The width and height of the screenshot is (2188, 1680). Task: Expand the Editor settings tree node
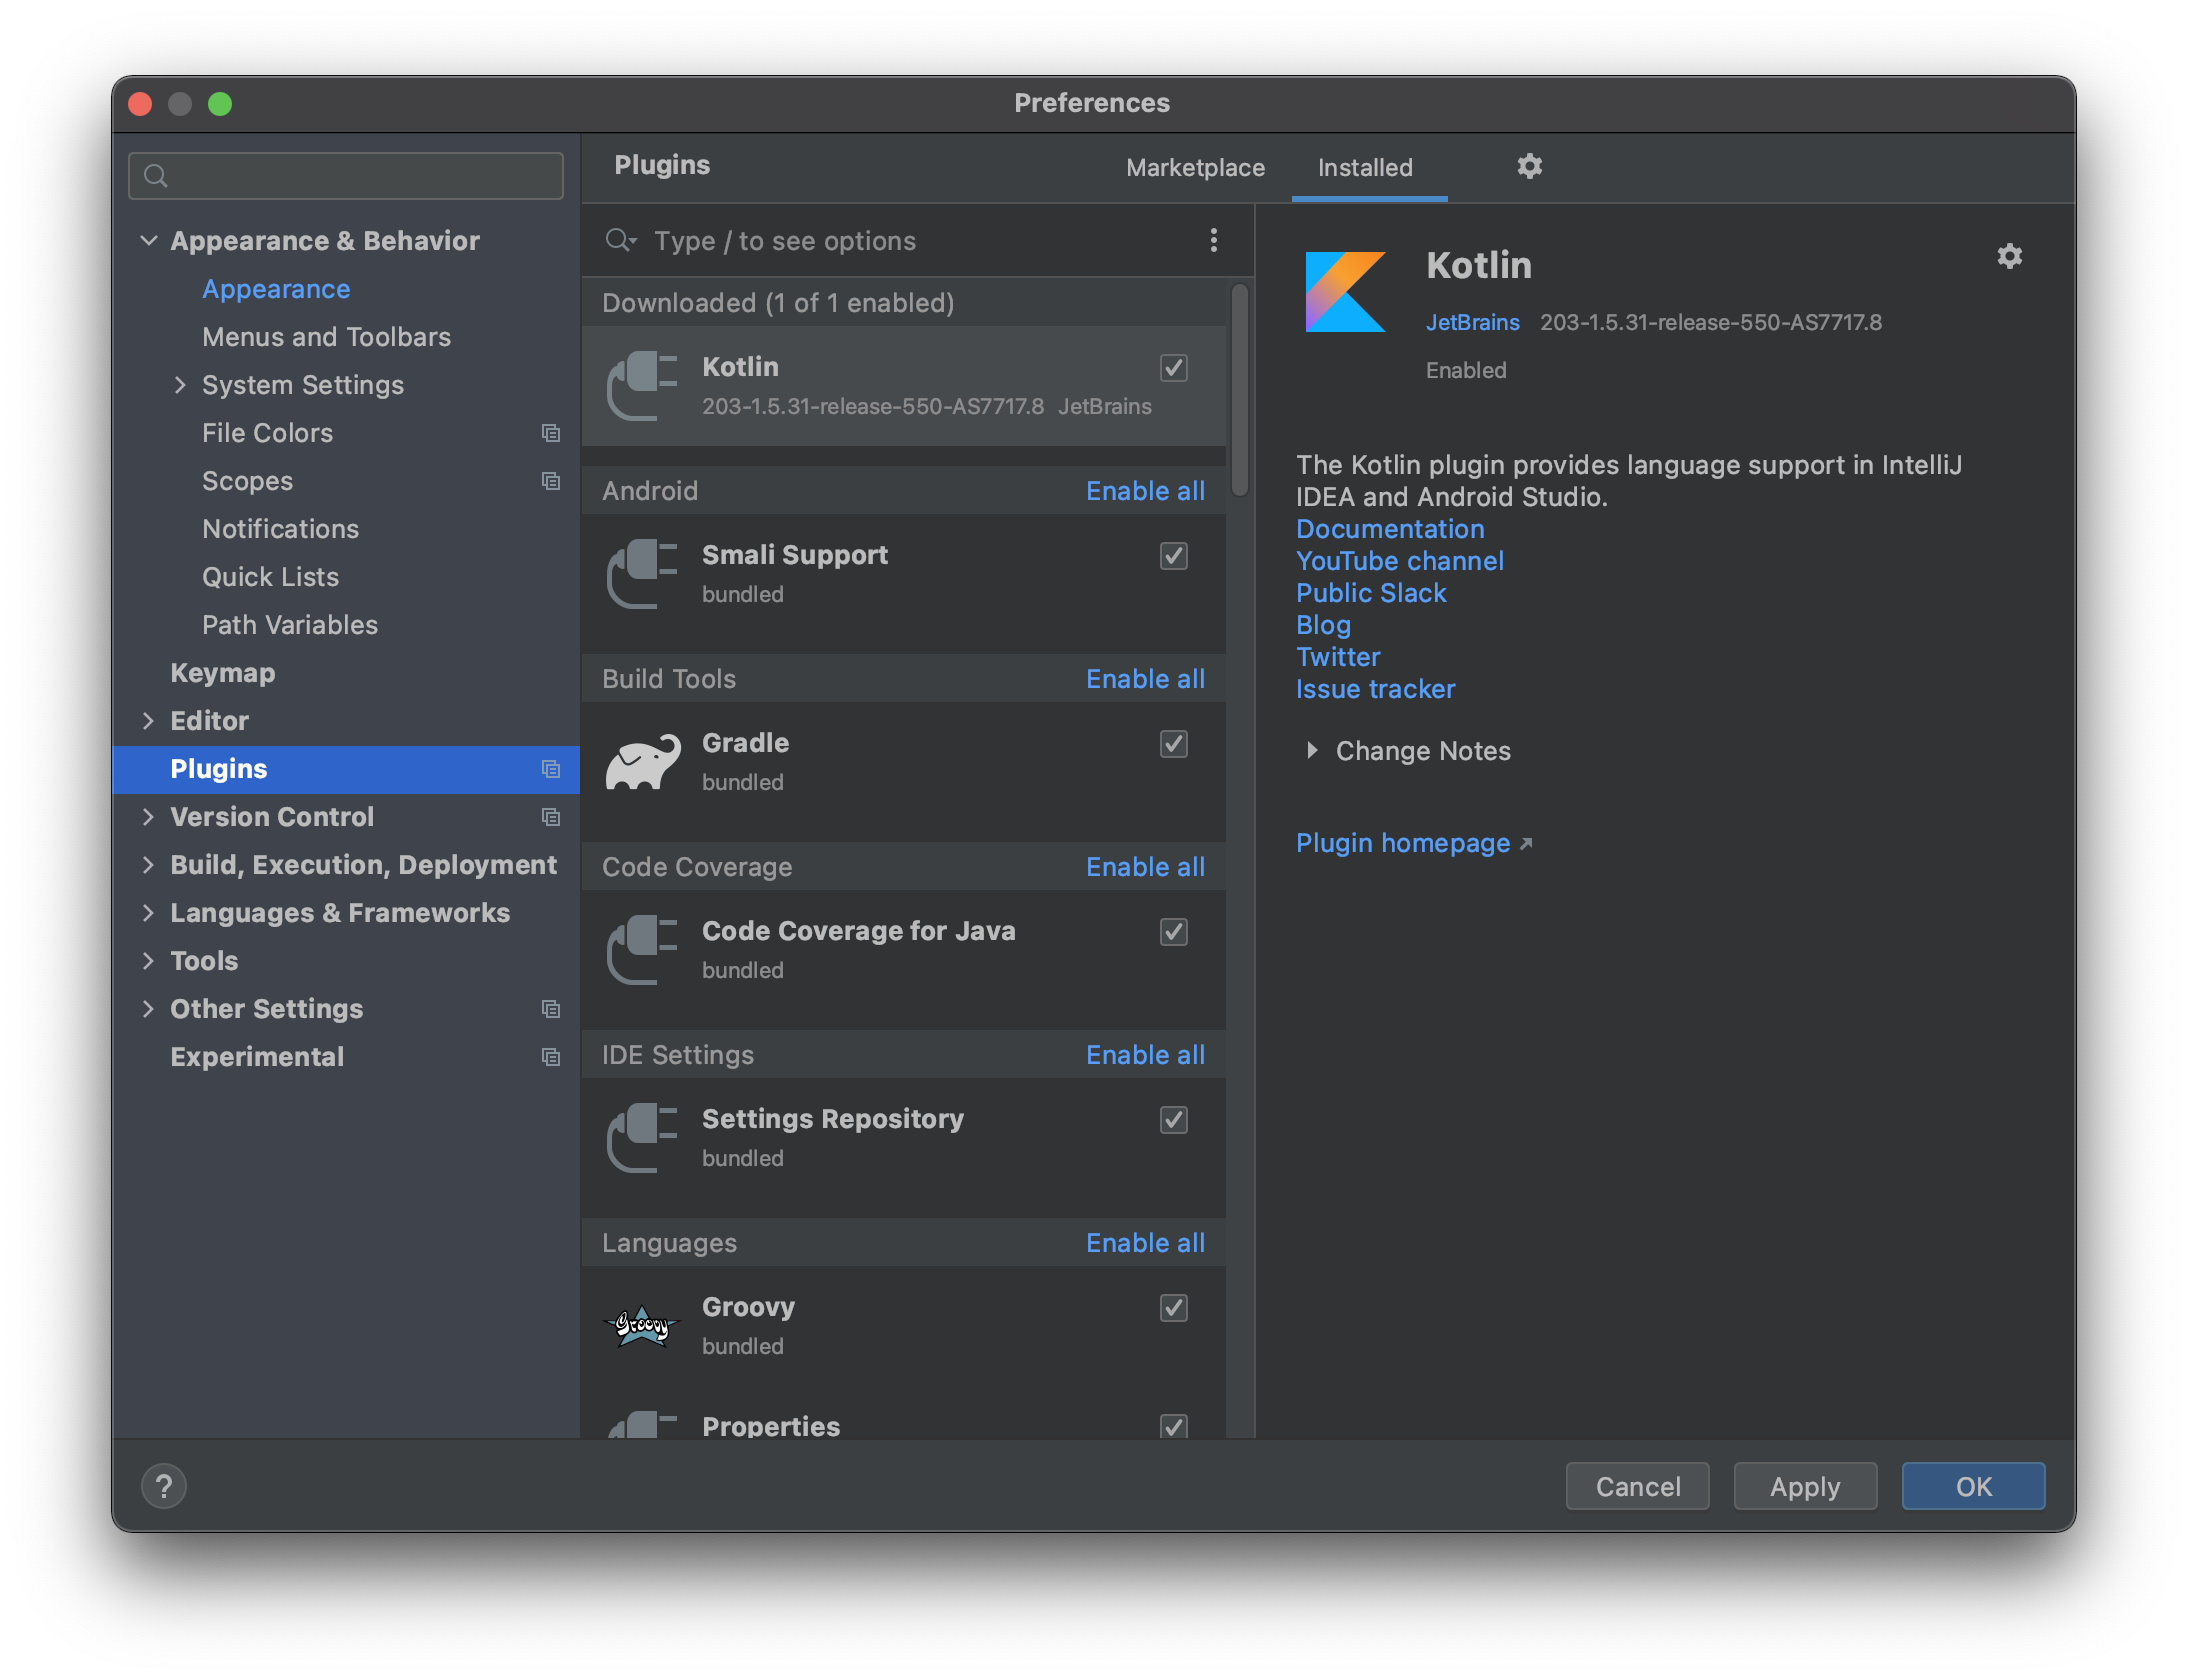point(148,721)
